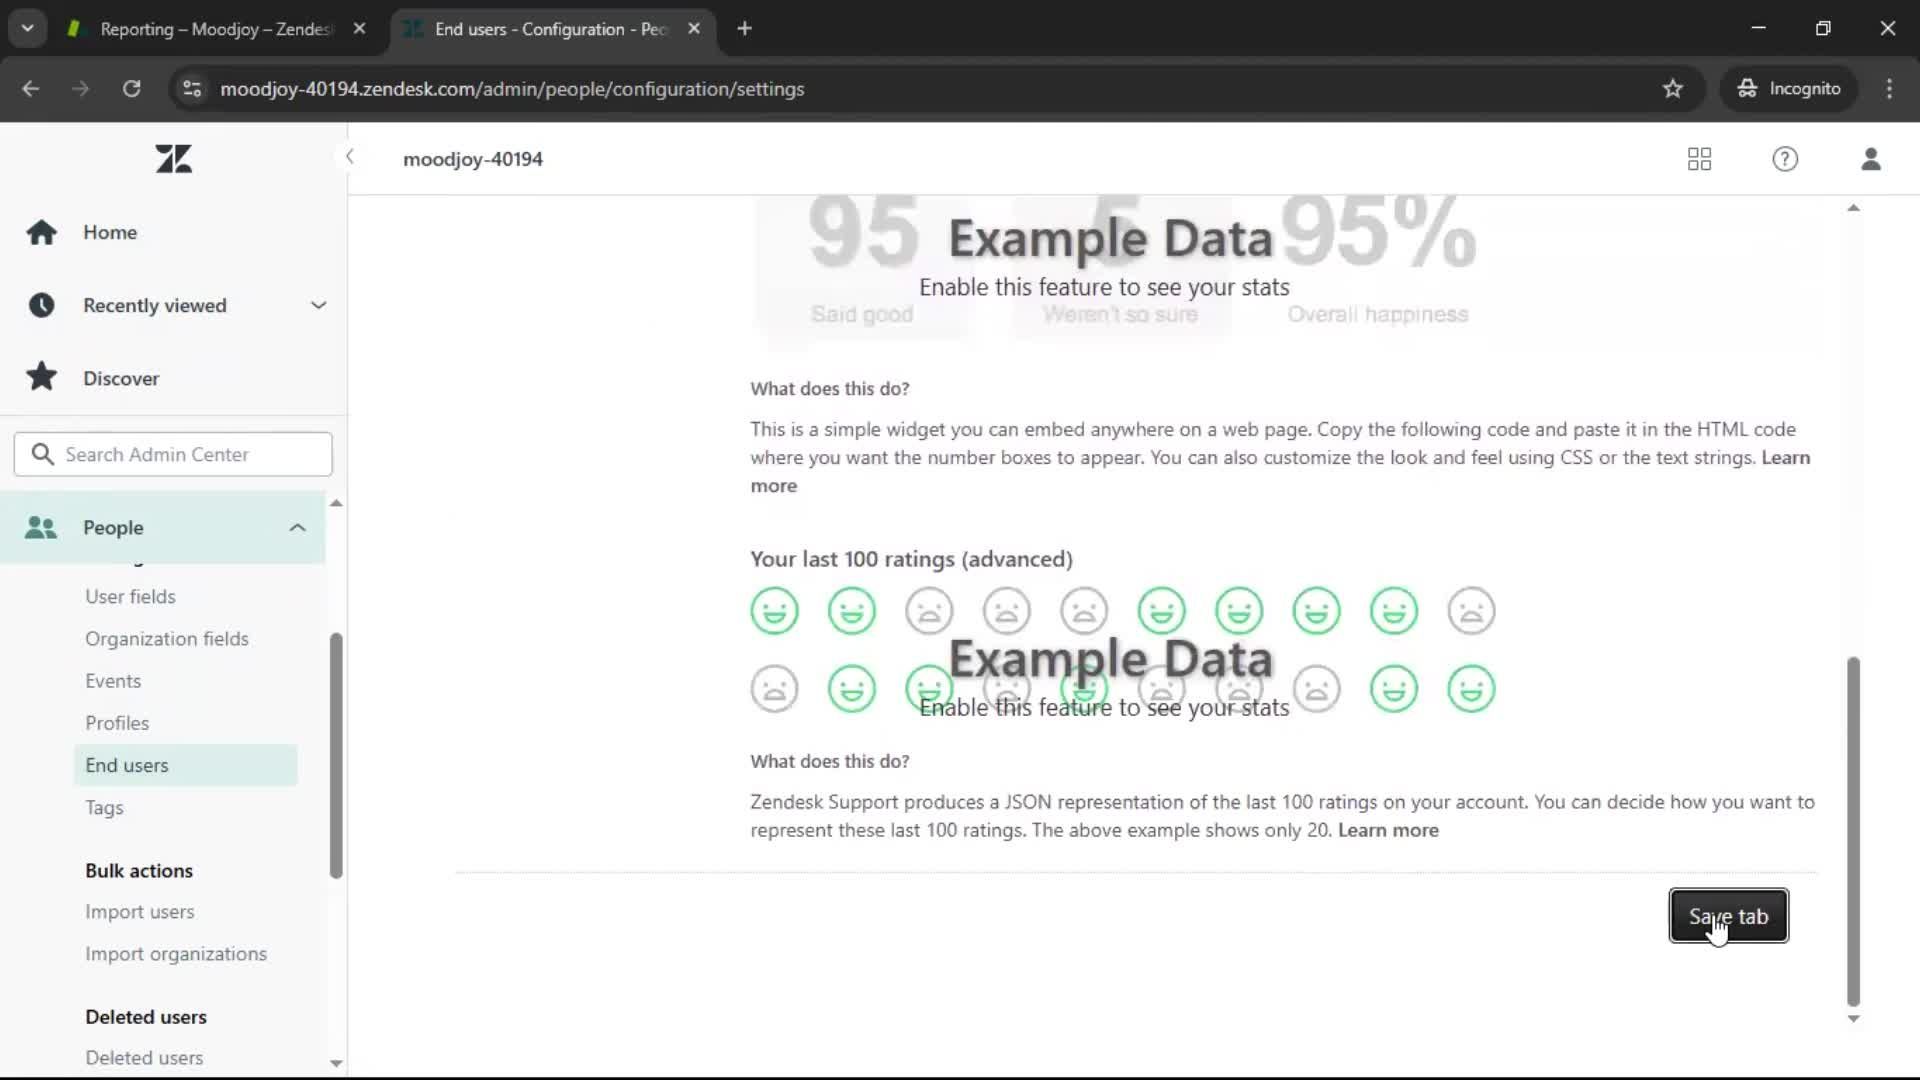
Task: Bookmark this page with the star icon
Action: [x=1673, y=89]
